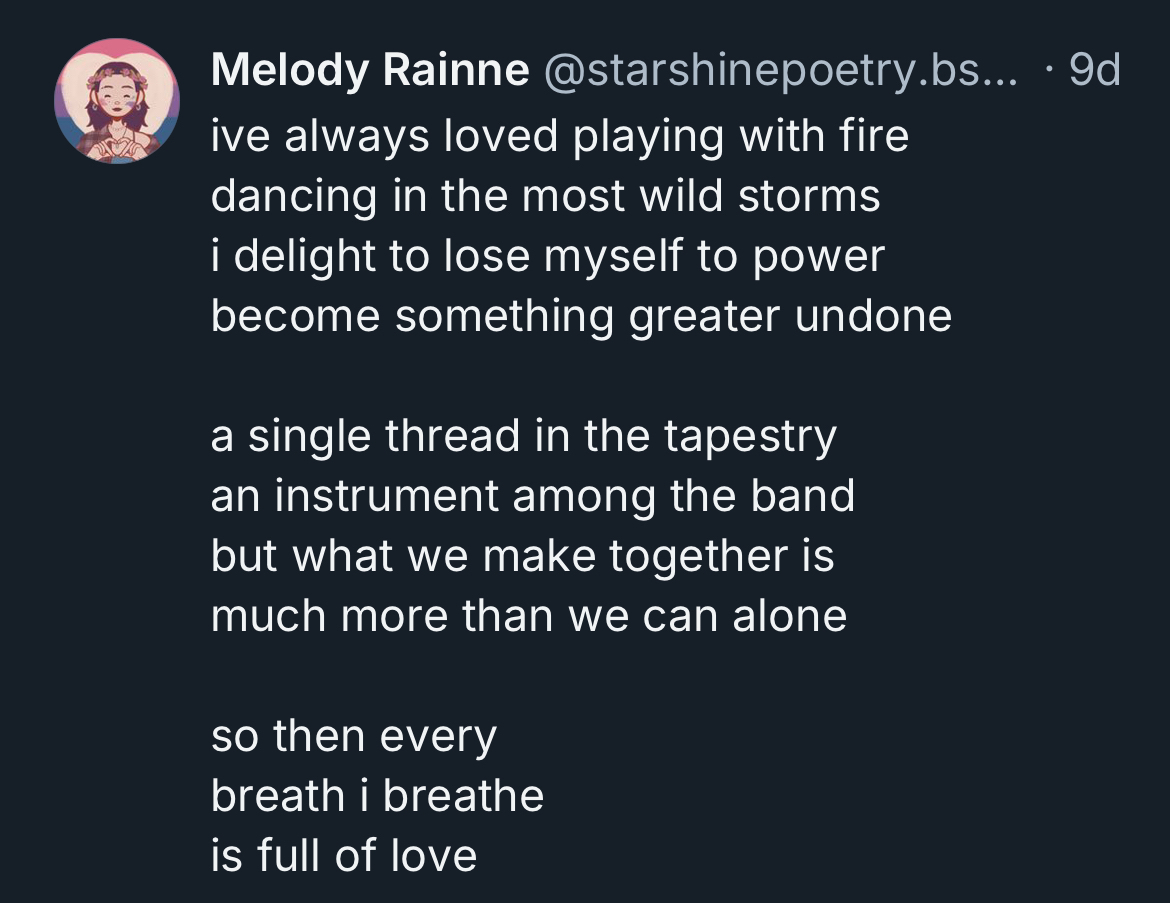The image size is (1170, 903).
Task: Click the line "breath i breathe"
Action: tap(377, 796)
